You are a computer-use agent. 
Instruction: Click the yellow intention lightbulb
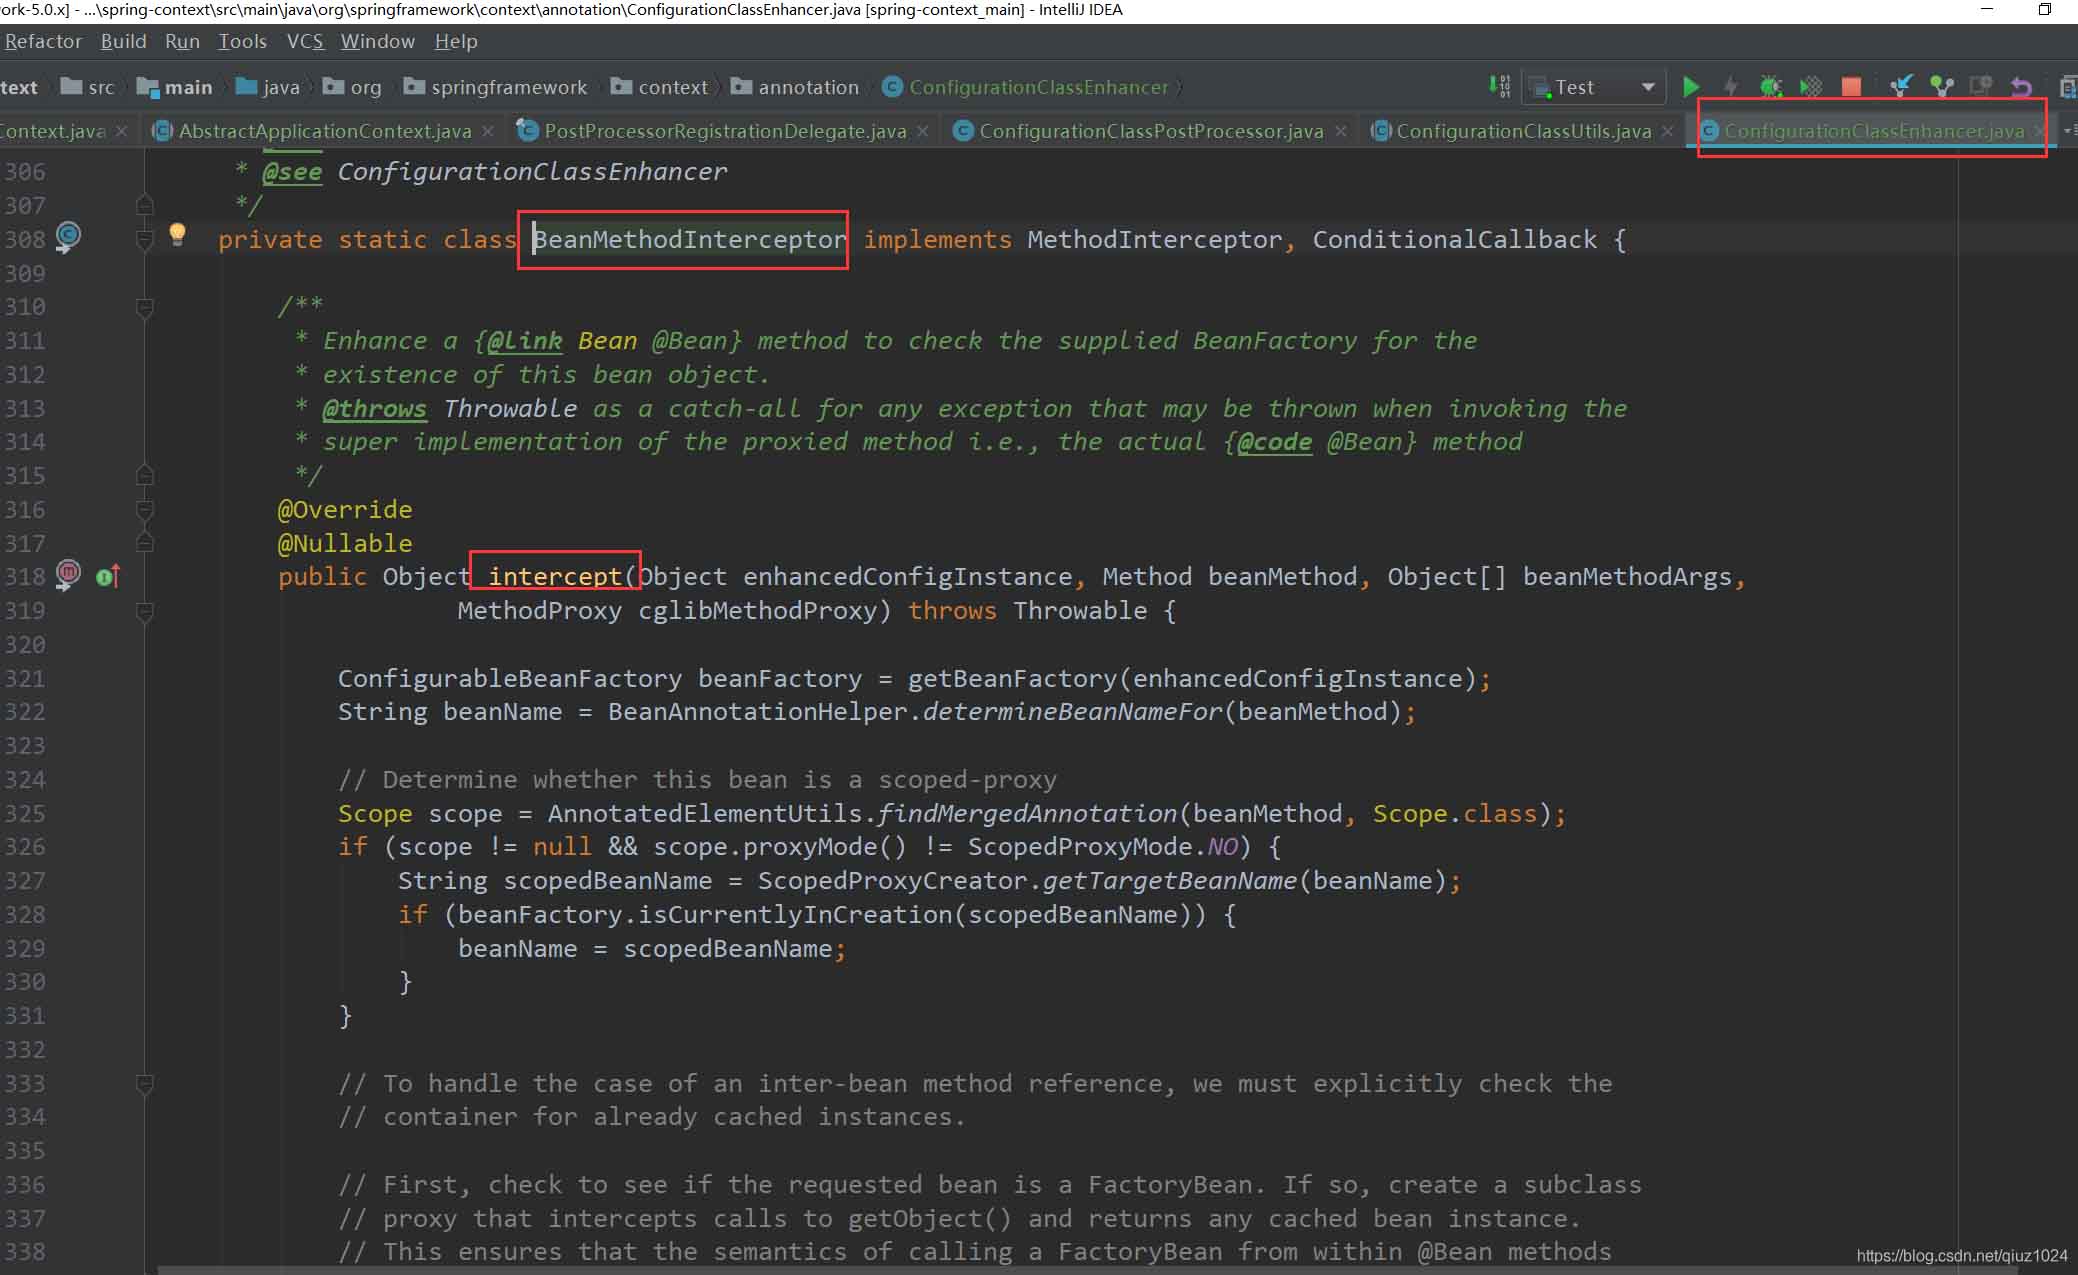(x=177, y=235)
